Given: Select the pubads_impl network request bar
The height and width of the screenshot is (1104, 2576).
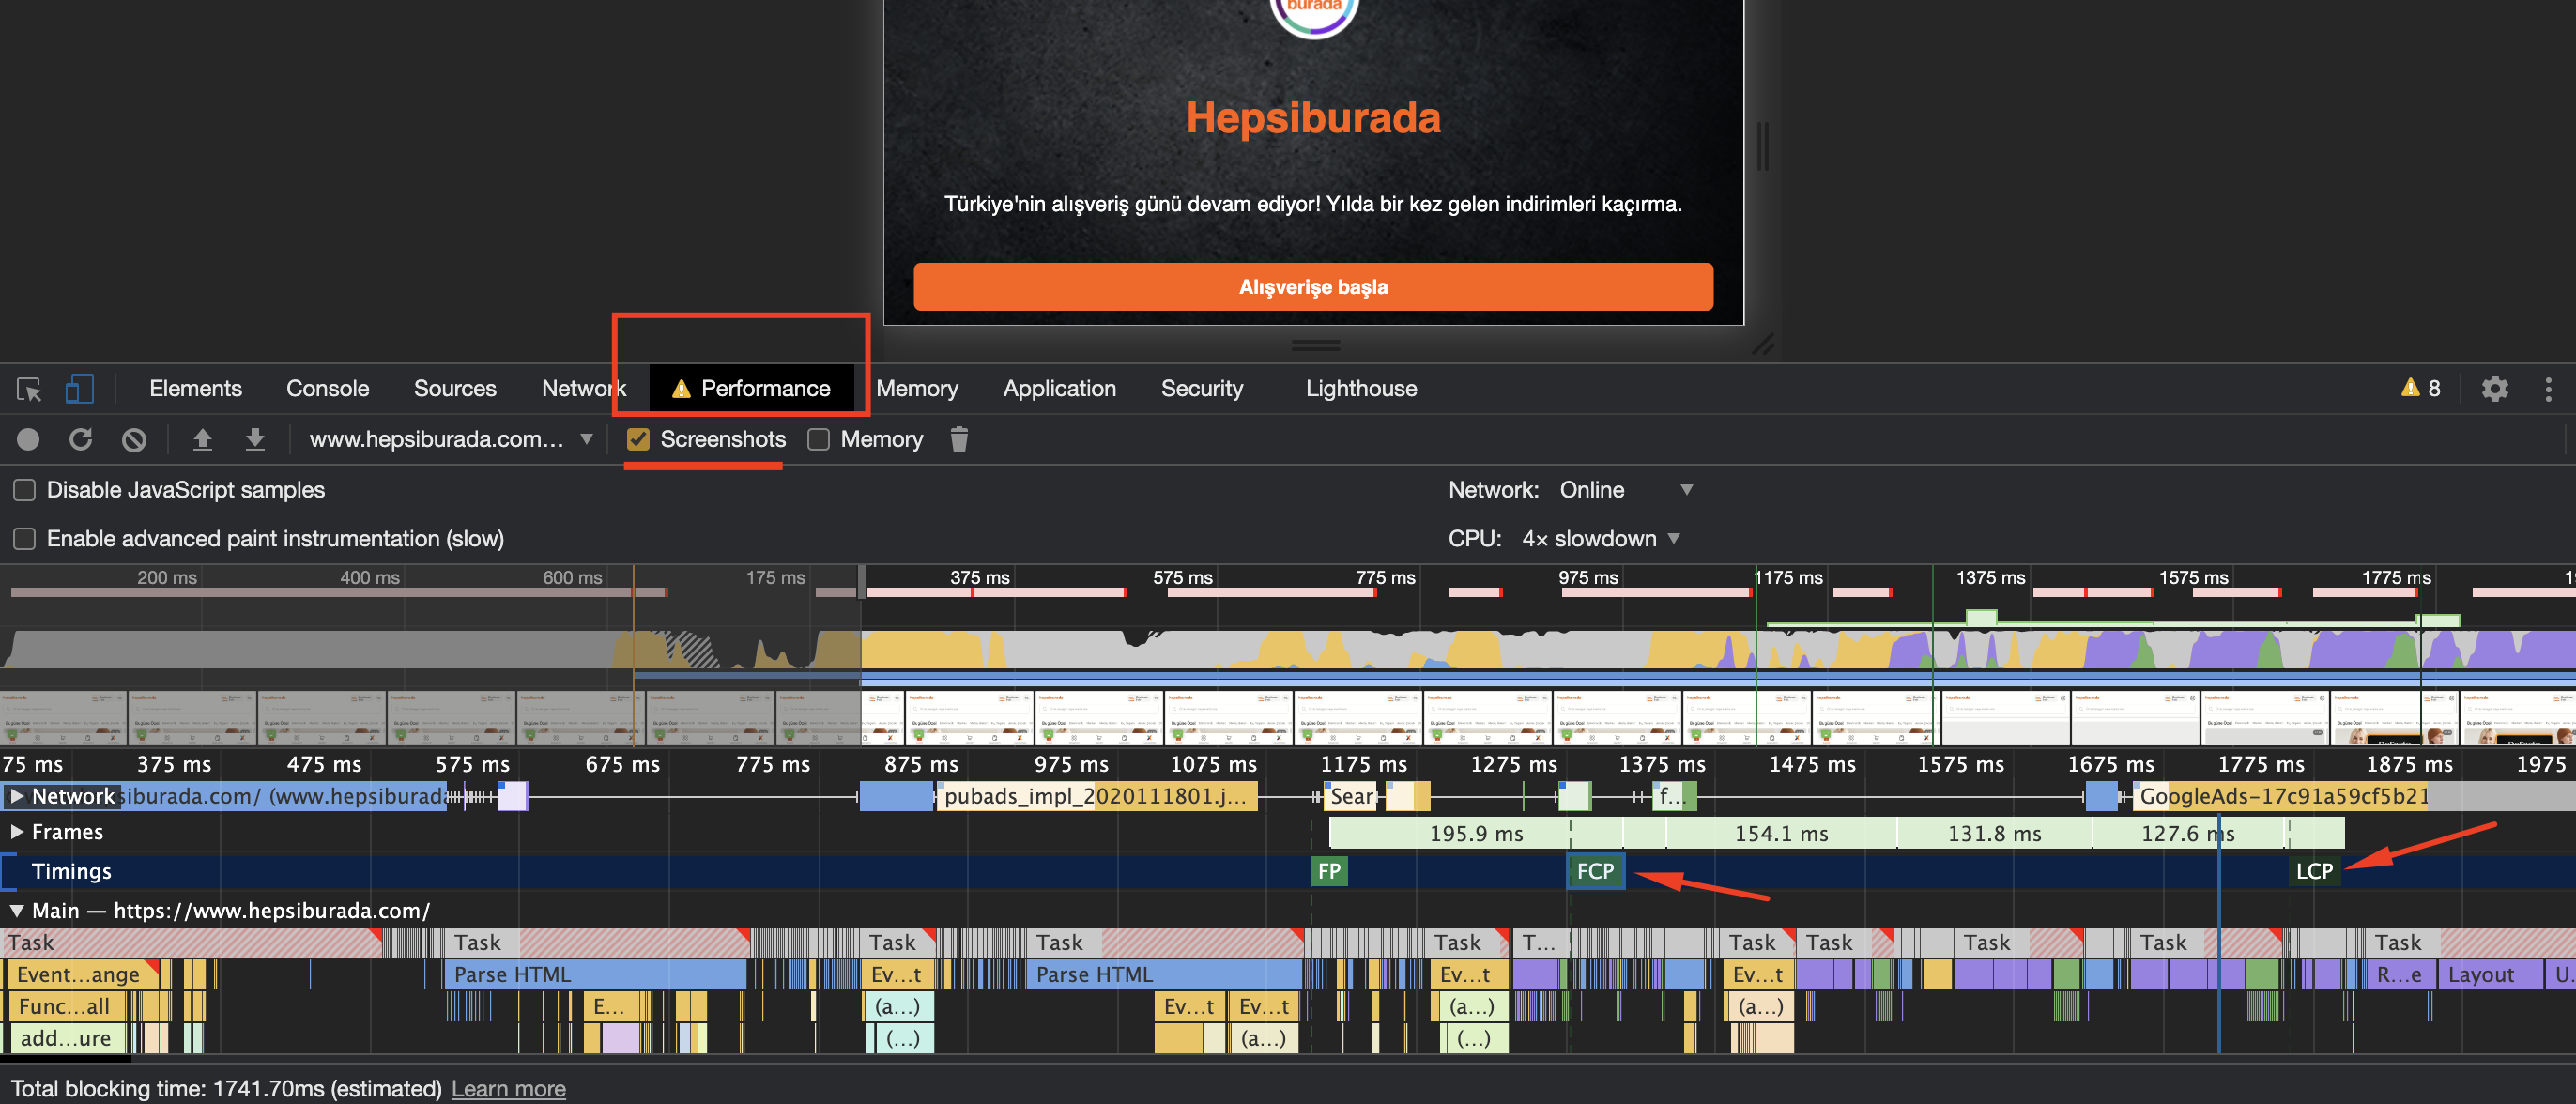Looking at the screenshot, I should pos(1096,797).
